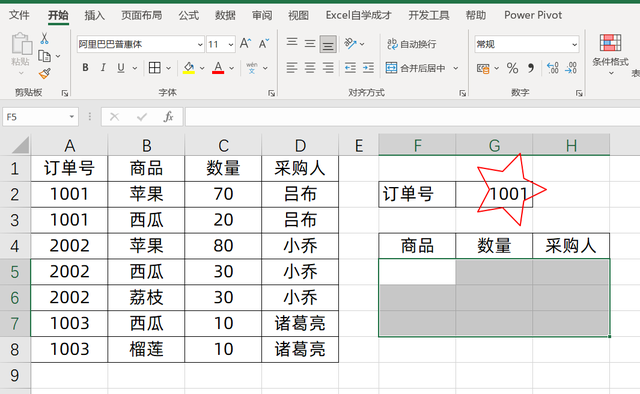This screenshot has height=394, width=640.
Task: Click the Cut scissors icon
Action: 44,39
